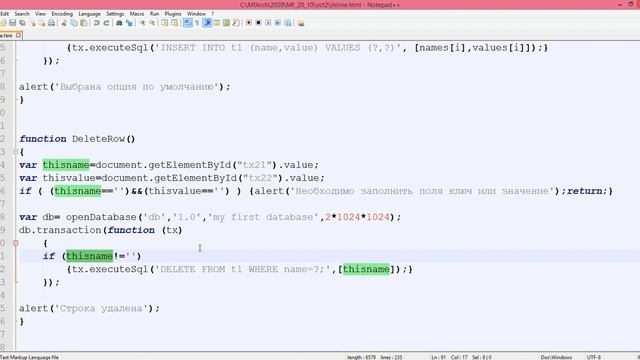The width and height of the screenshot is (640, 360).
Task: Click the Save All toolbar icon
Action: coord(22,23)
